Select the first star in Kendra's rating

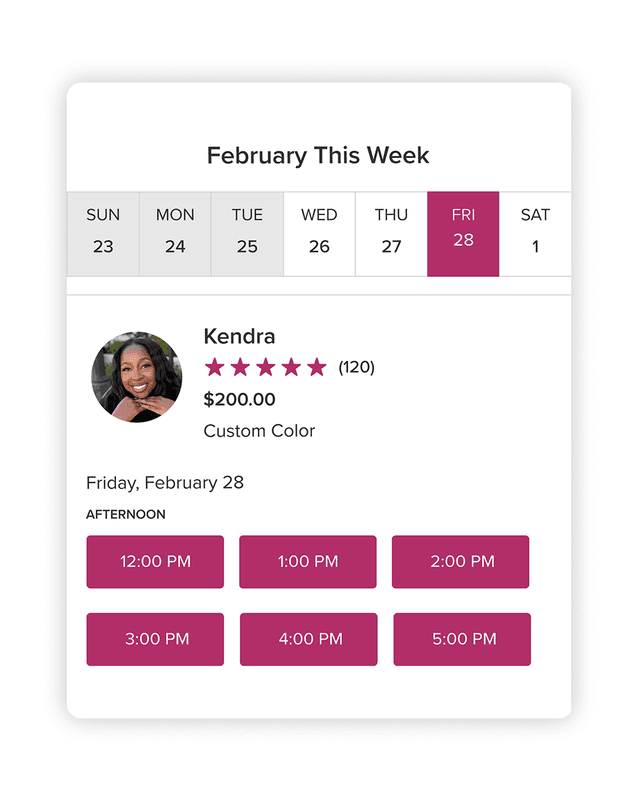pyautogui.click(x=215, y=367)
